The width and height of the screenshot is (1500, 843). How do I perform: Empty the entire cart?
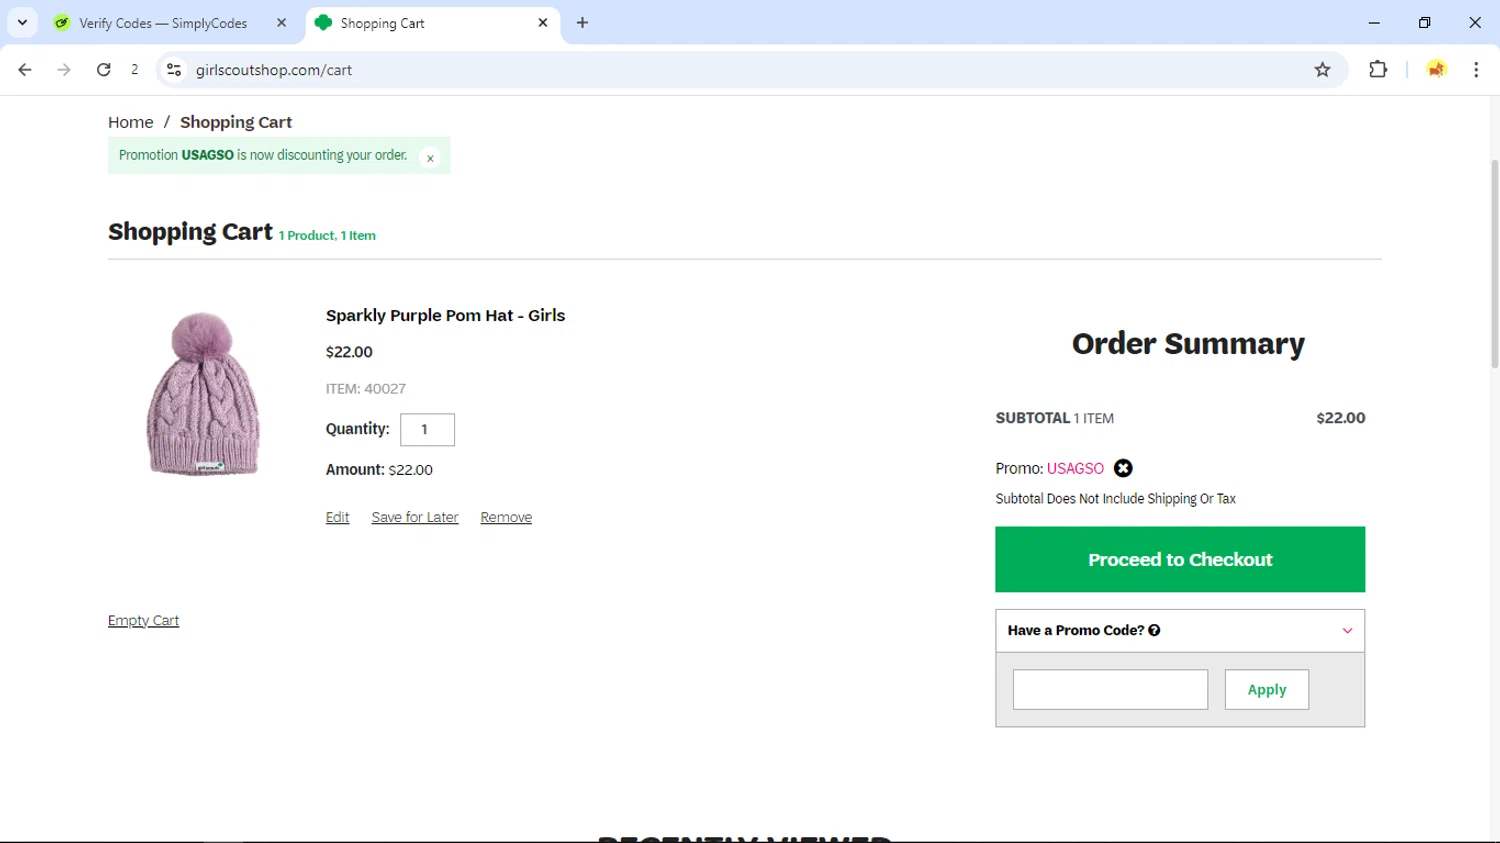(x=143, y=620)
